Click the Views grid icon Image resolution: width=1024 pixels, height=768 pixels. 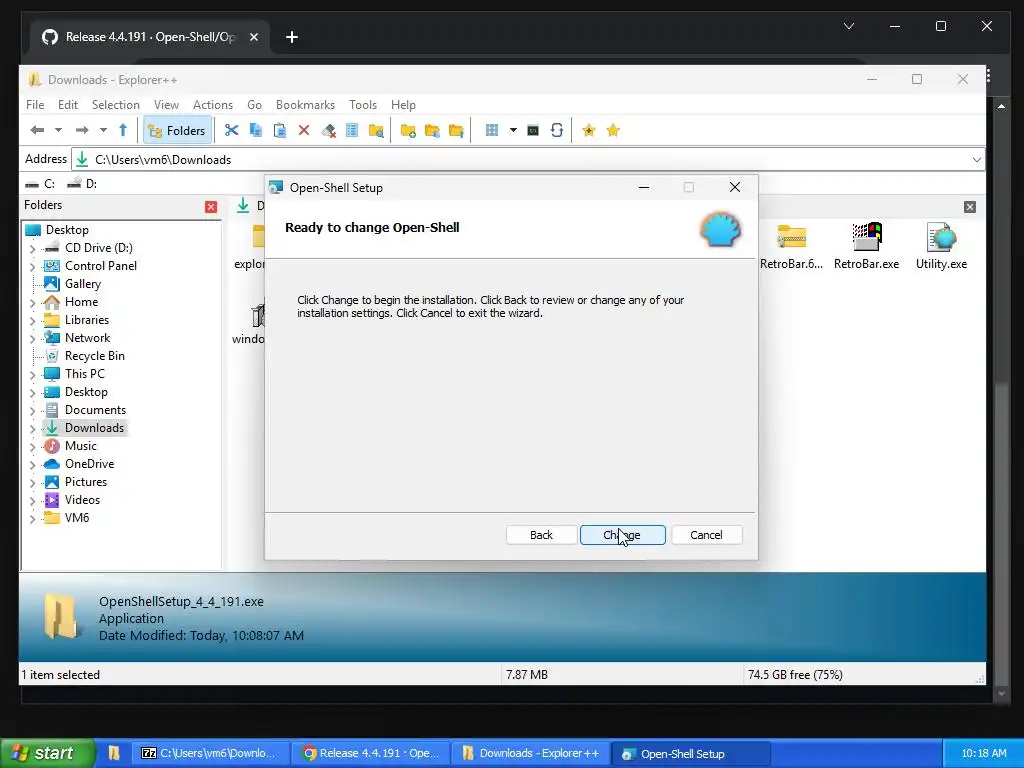click(492, 130)
